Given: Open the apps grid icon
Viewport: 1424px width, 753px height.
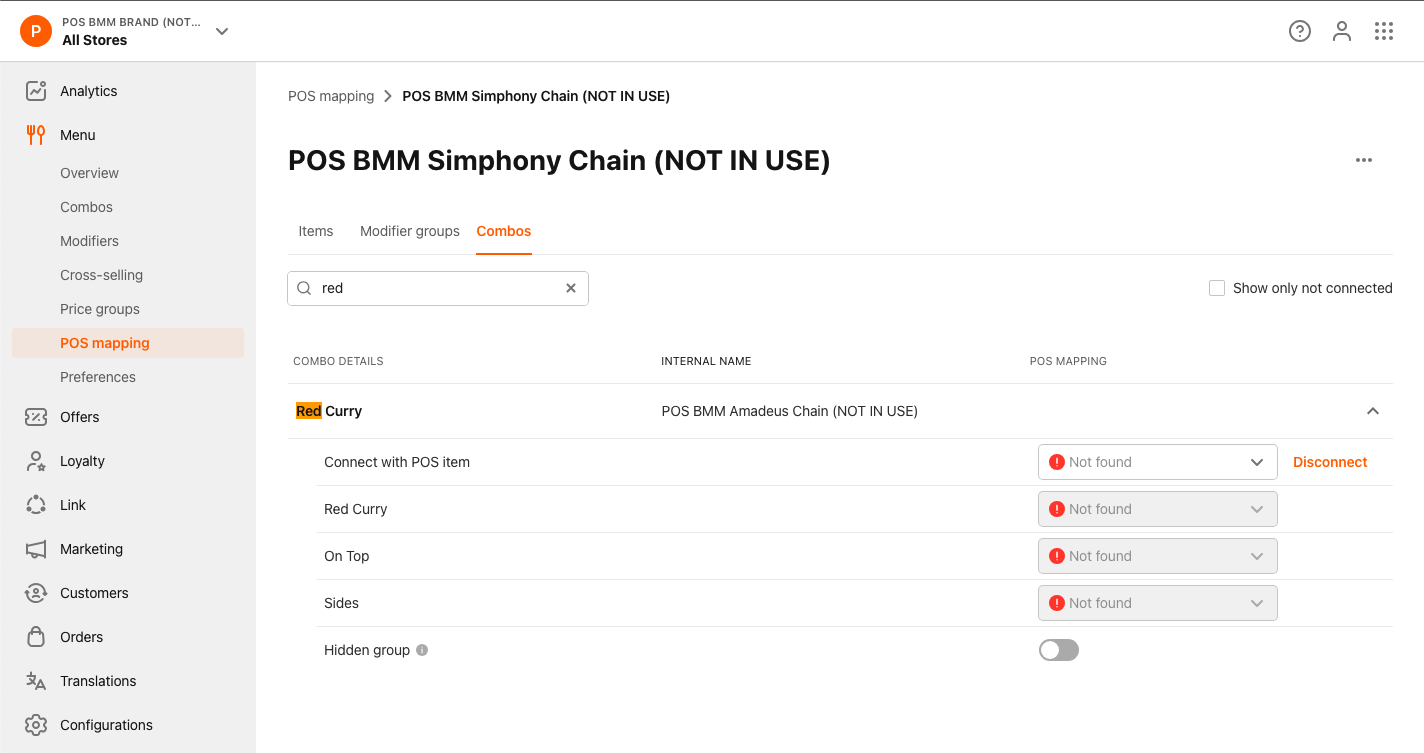Looking at the screenshot, I should pos(1384,31).
